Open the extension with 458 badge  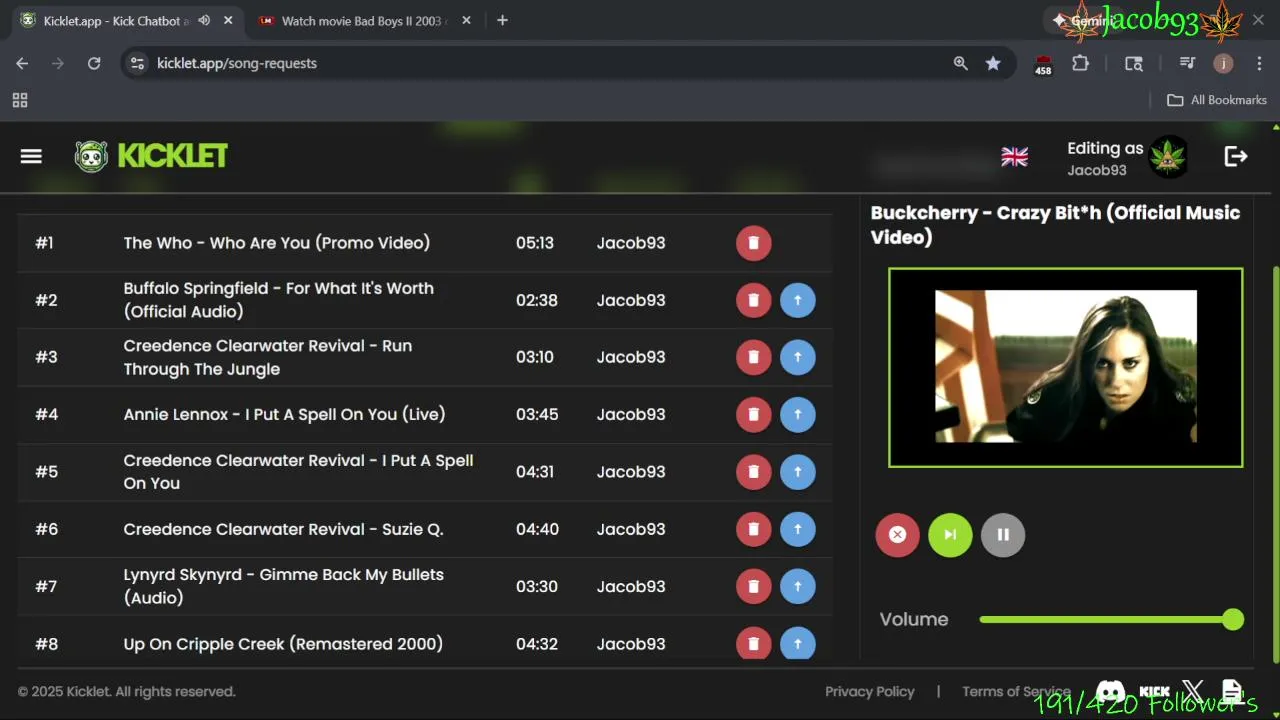pyautogui.click(x=1043, y=65)
